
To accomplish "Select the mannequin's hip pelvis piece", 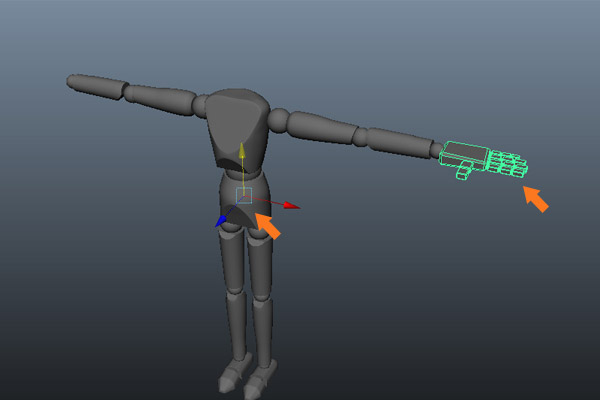I will click(245, 201).
